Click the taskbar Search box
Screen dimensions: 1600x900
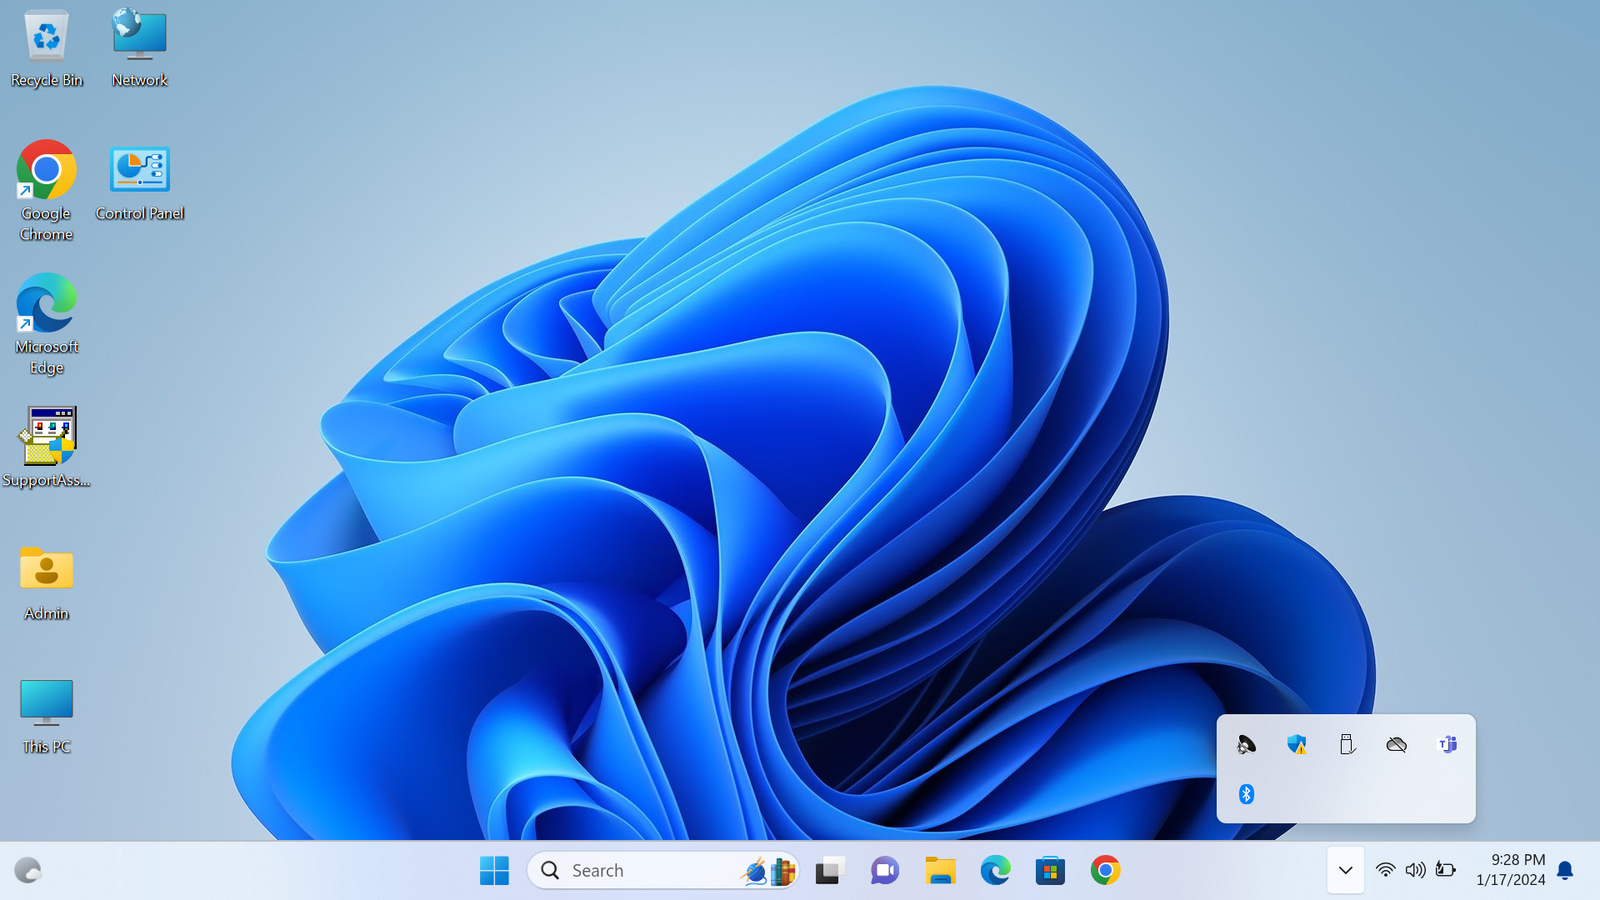640,871
